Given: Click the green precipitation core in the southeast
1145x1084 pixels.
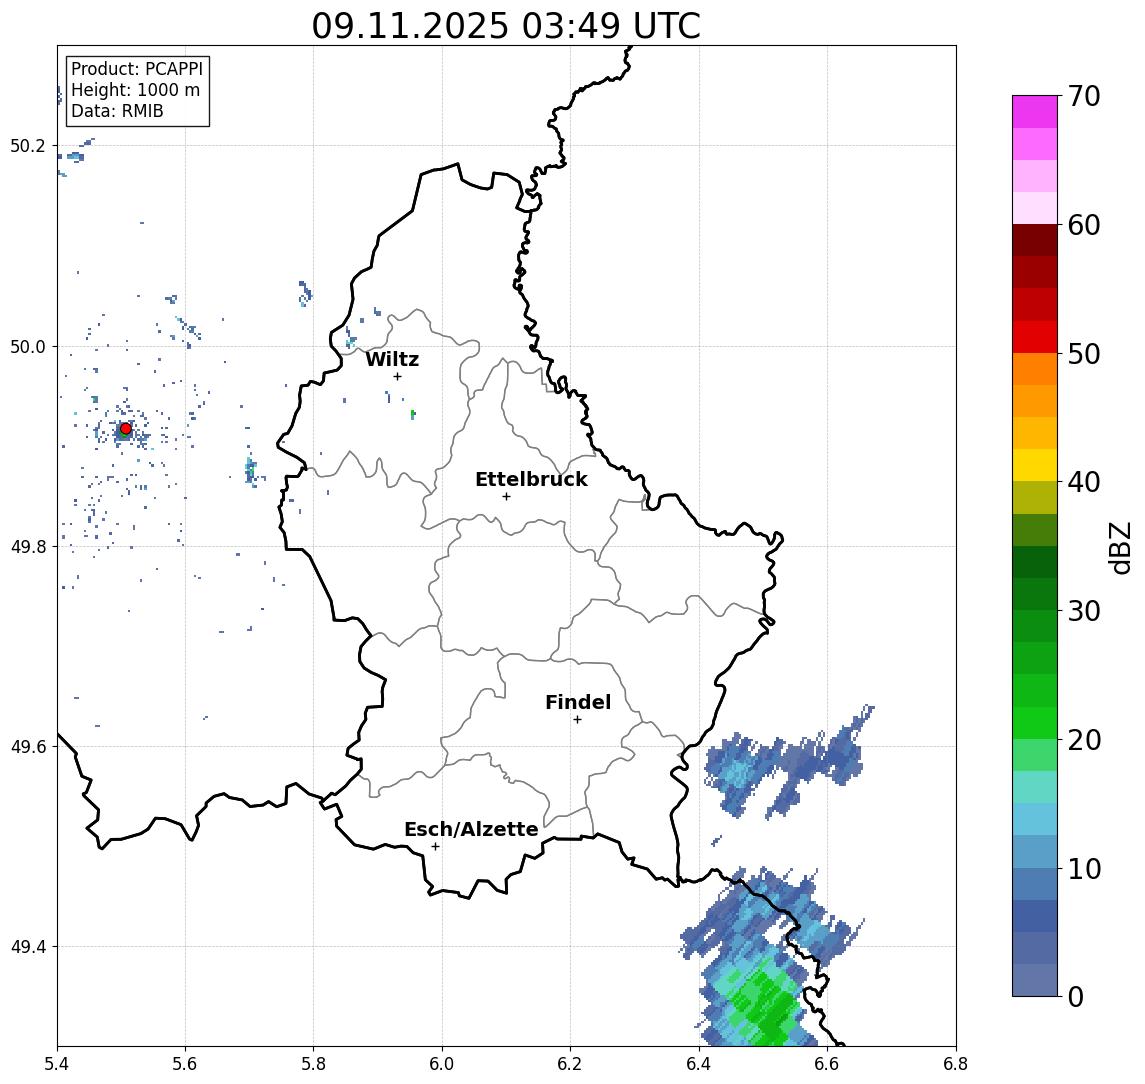Looking at the screenshot, I should pyautogui.click(x=763, y=1004).
